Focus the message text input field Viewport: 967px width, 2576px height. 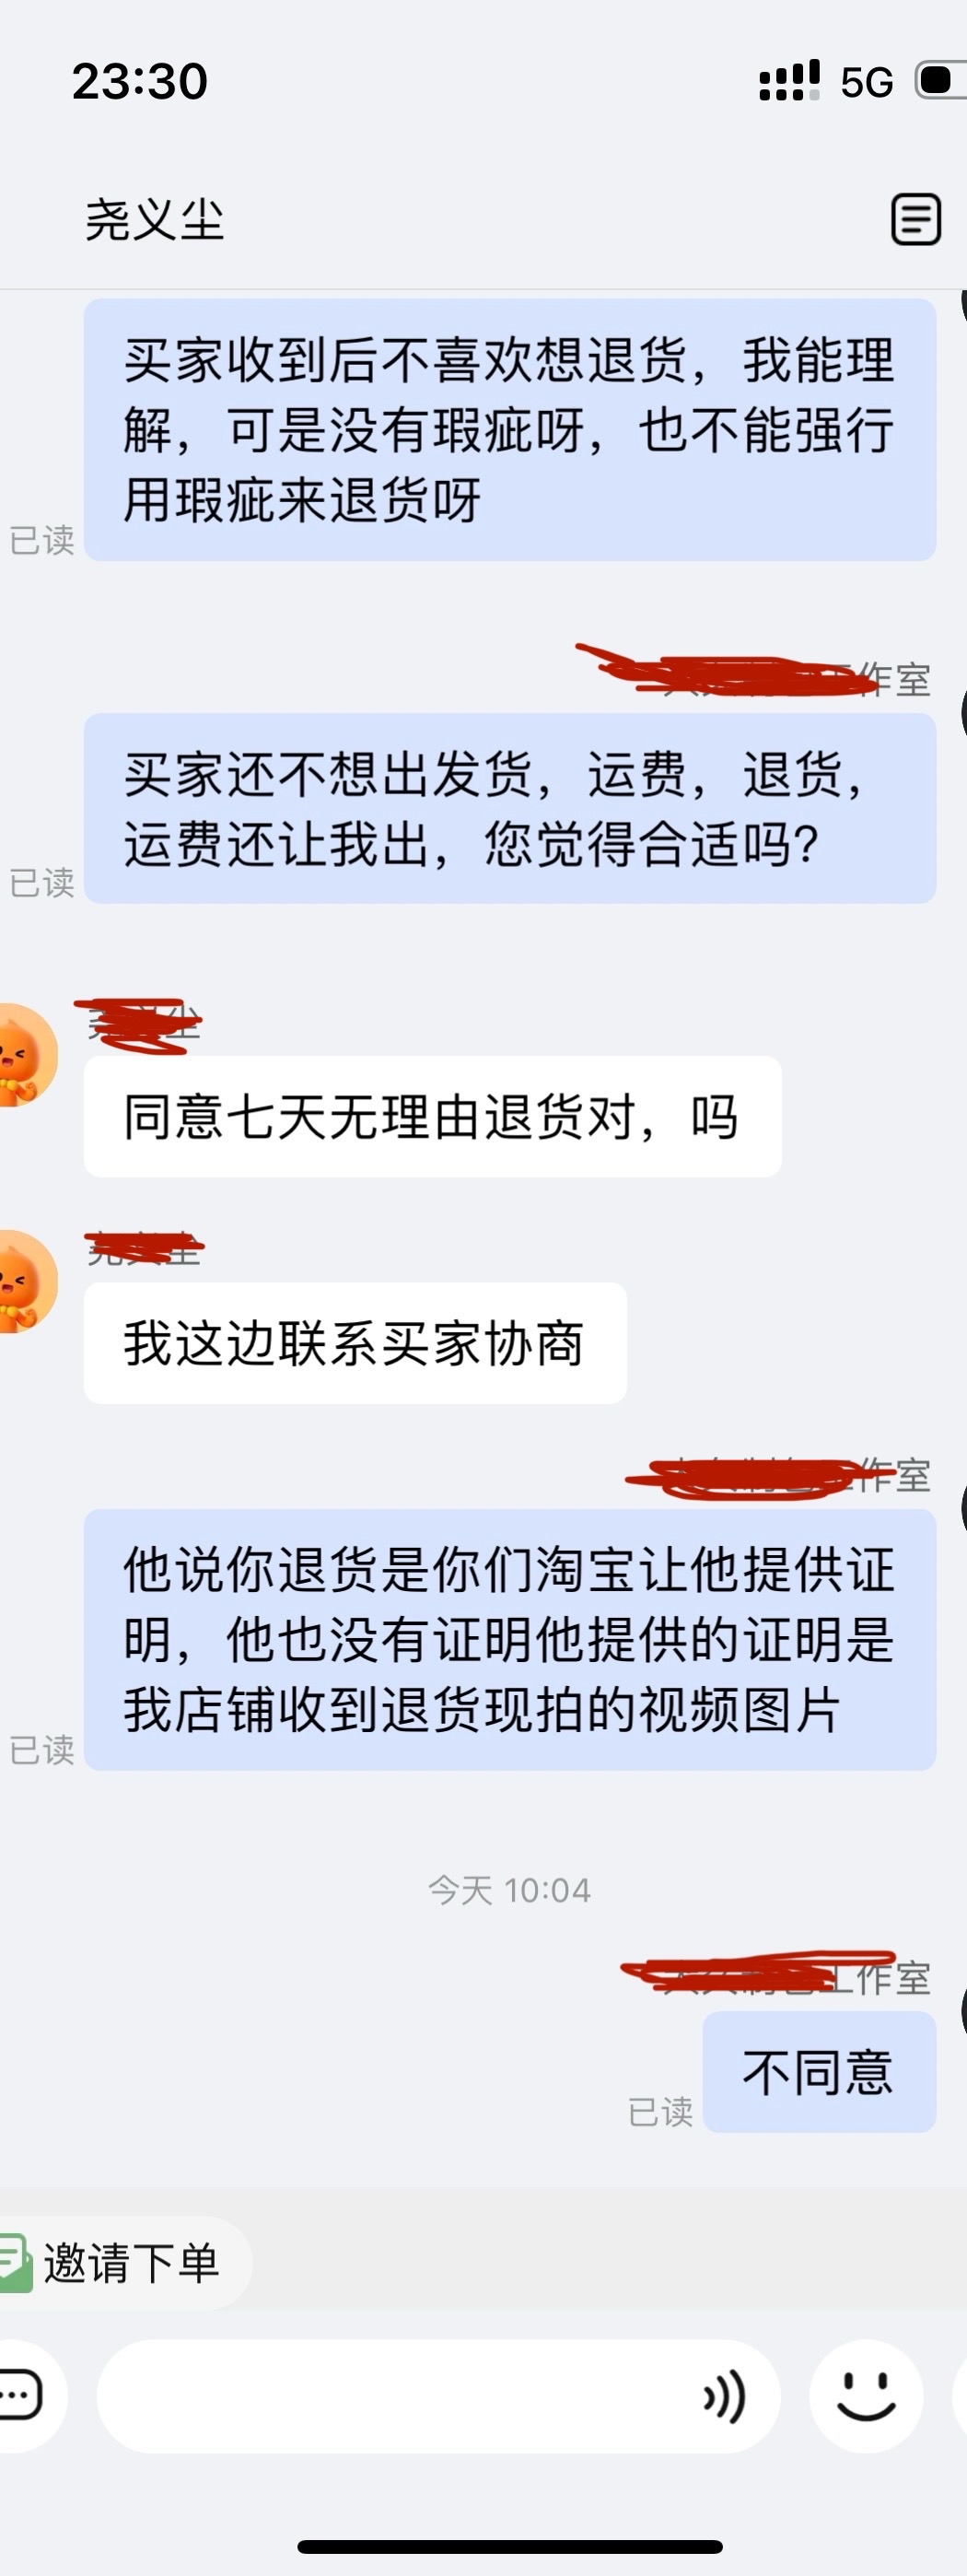pos(438,2396)
